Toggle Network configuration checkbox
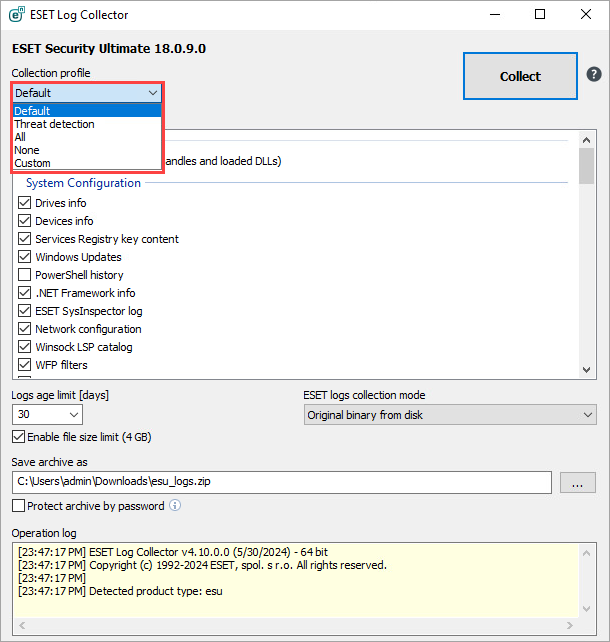The image size is (610, 642). coord(25,329)
